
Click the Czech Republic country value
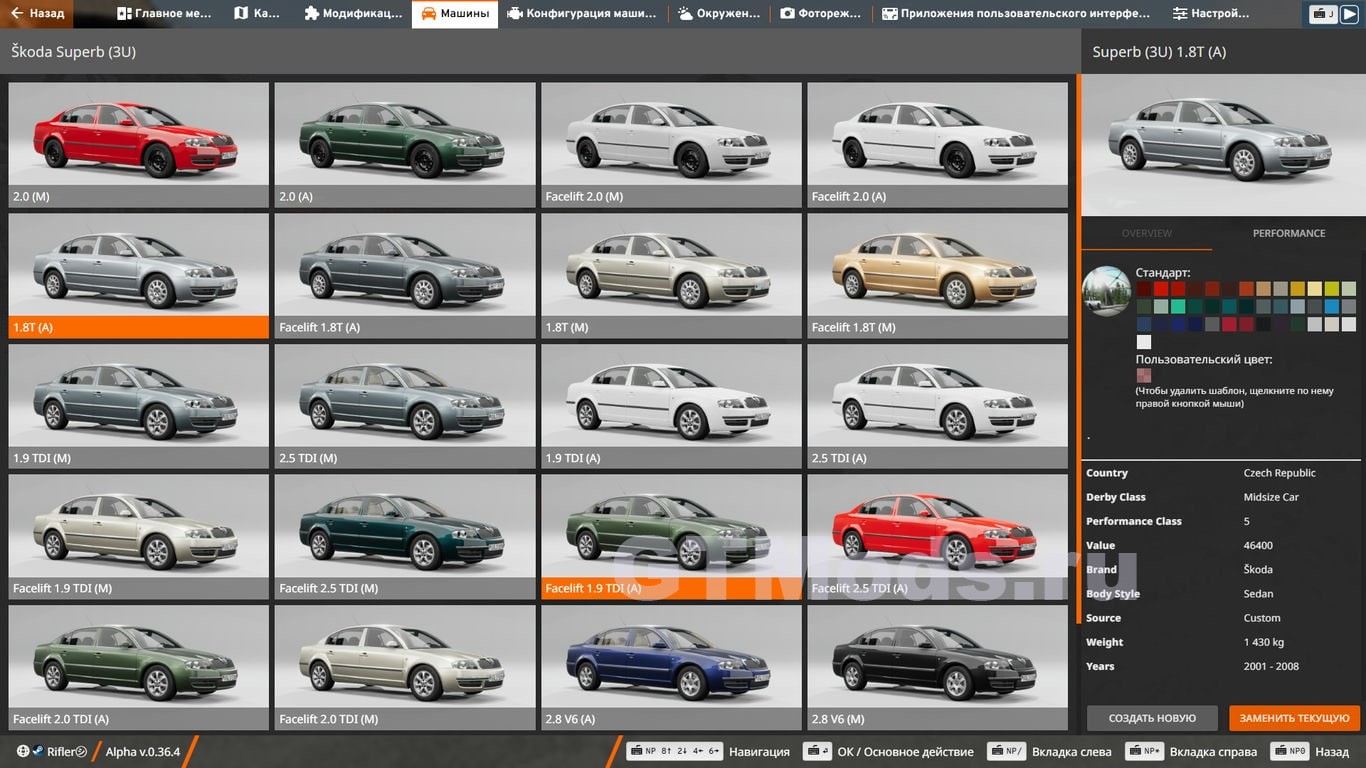pos(1279,473)
